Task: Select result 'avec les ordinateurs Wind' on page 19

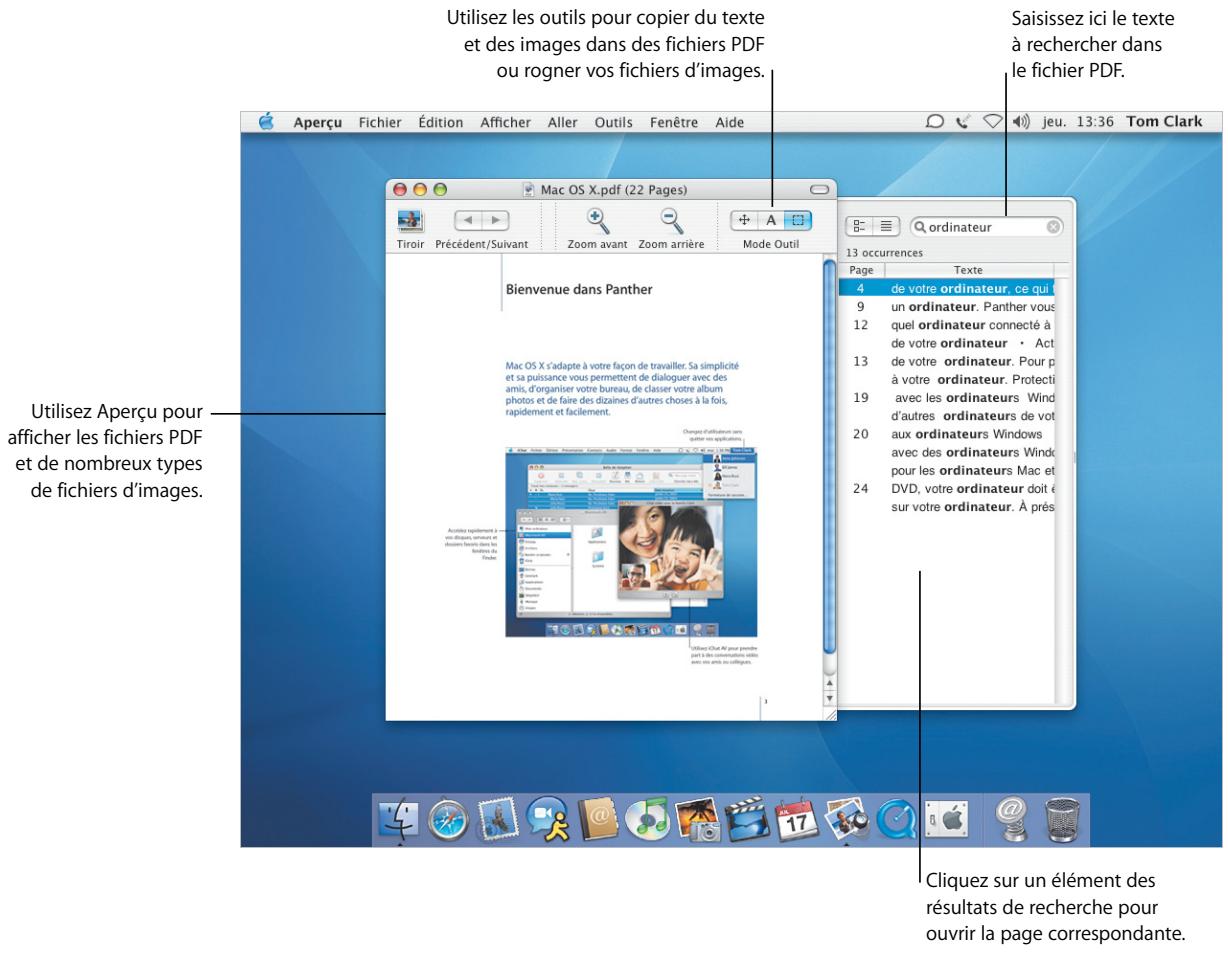Action: click(x=974, y=397)
